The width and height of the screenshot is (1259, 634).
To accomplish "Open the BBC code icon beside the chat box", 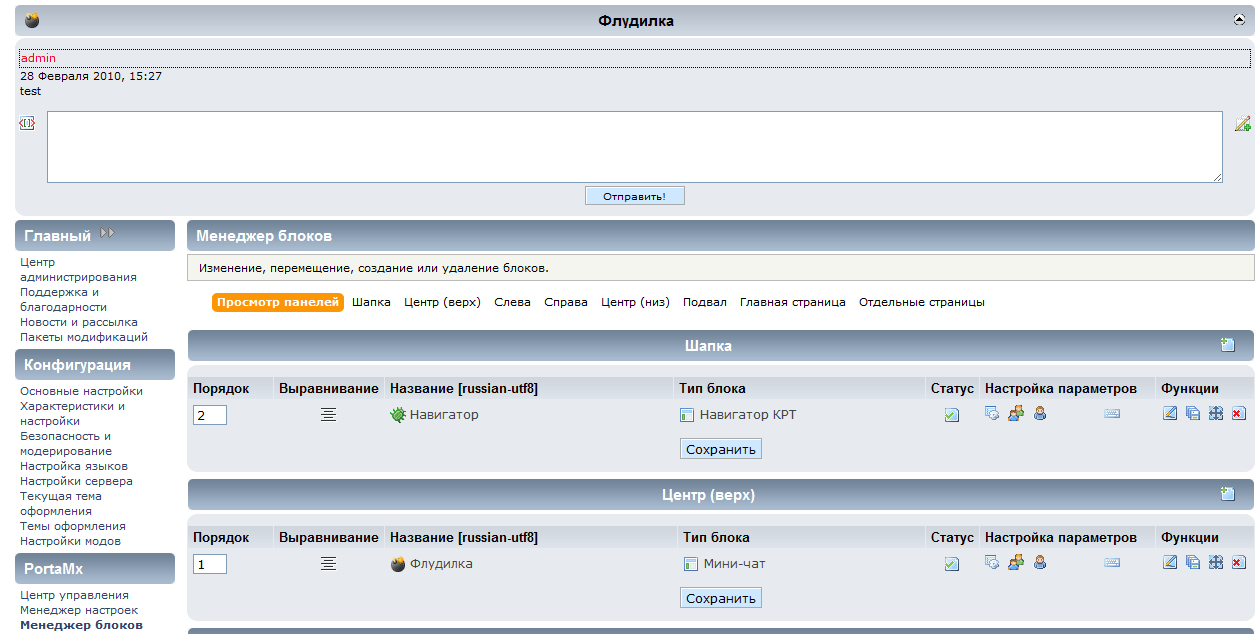I will pyautogui.click(x=27, y=123).
